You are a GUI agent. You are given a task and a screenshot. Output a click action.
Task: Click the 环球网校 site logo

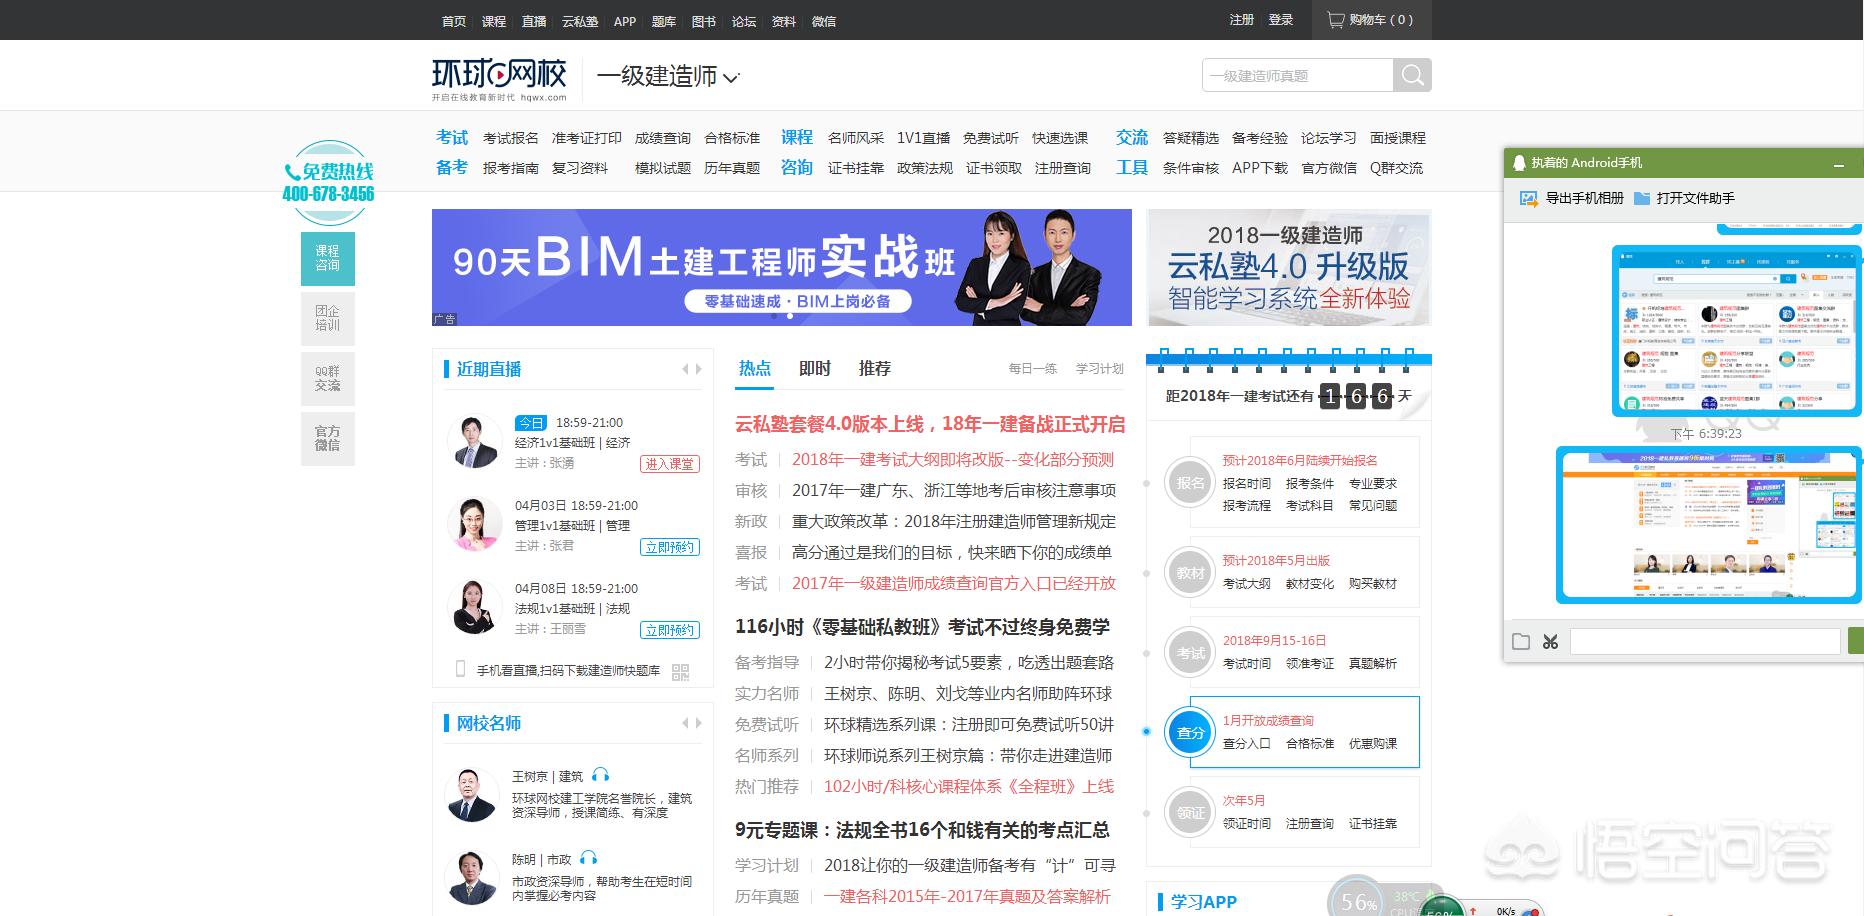pos(499,78)
